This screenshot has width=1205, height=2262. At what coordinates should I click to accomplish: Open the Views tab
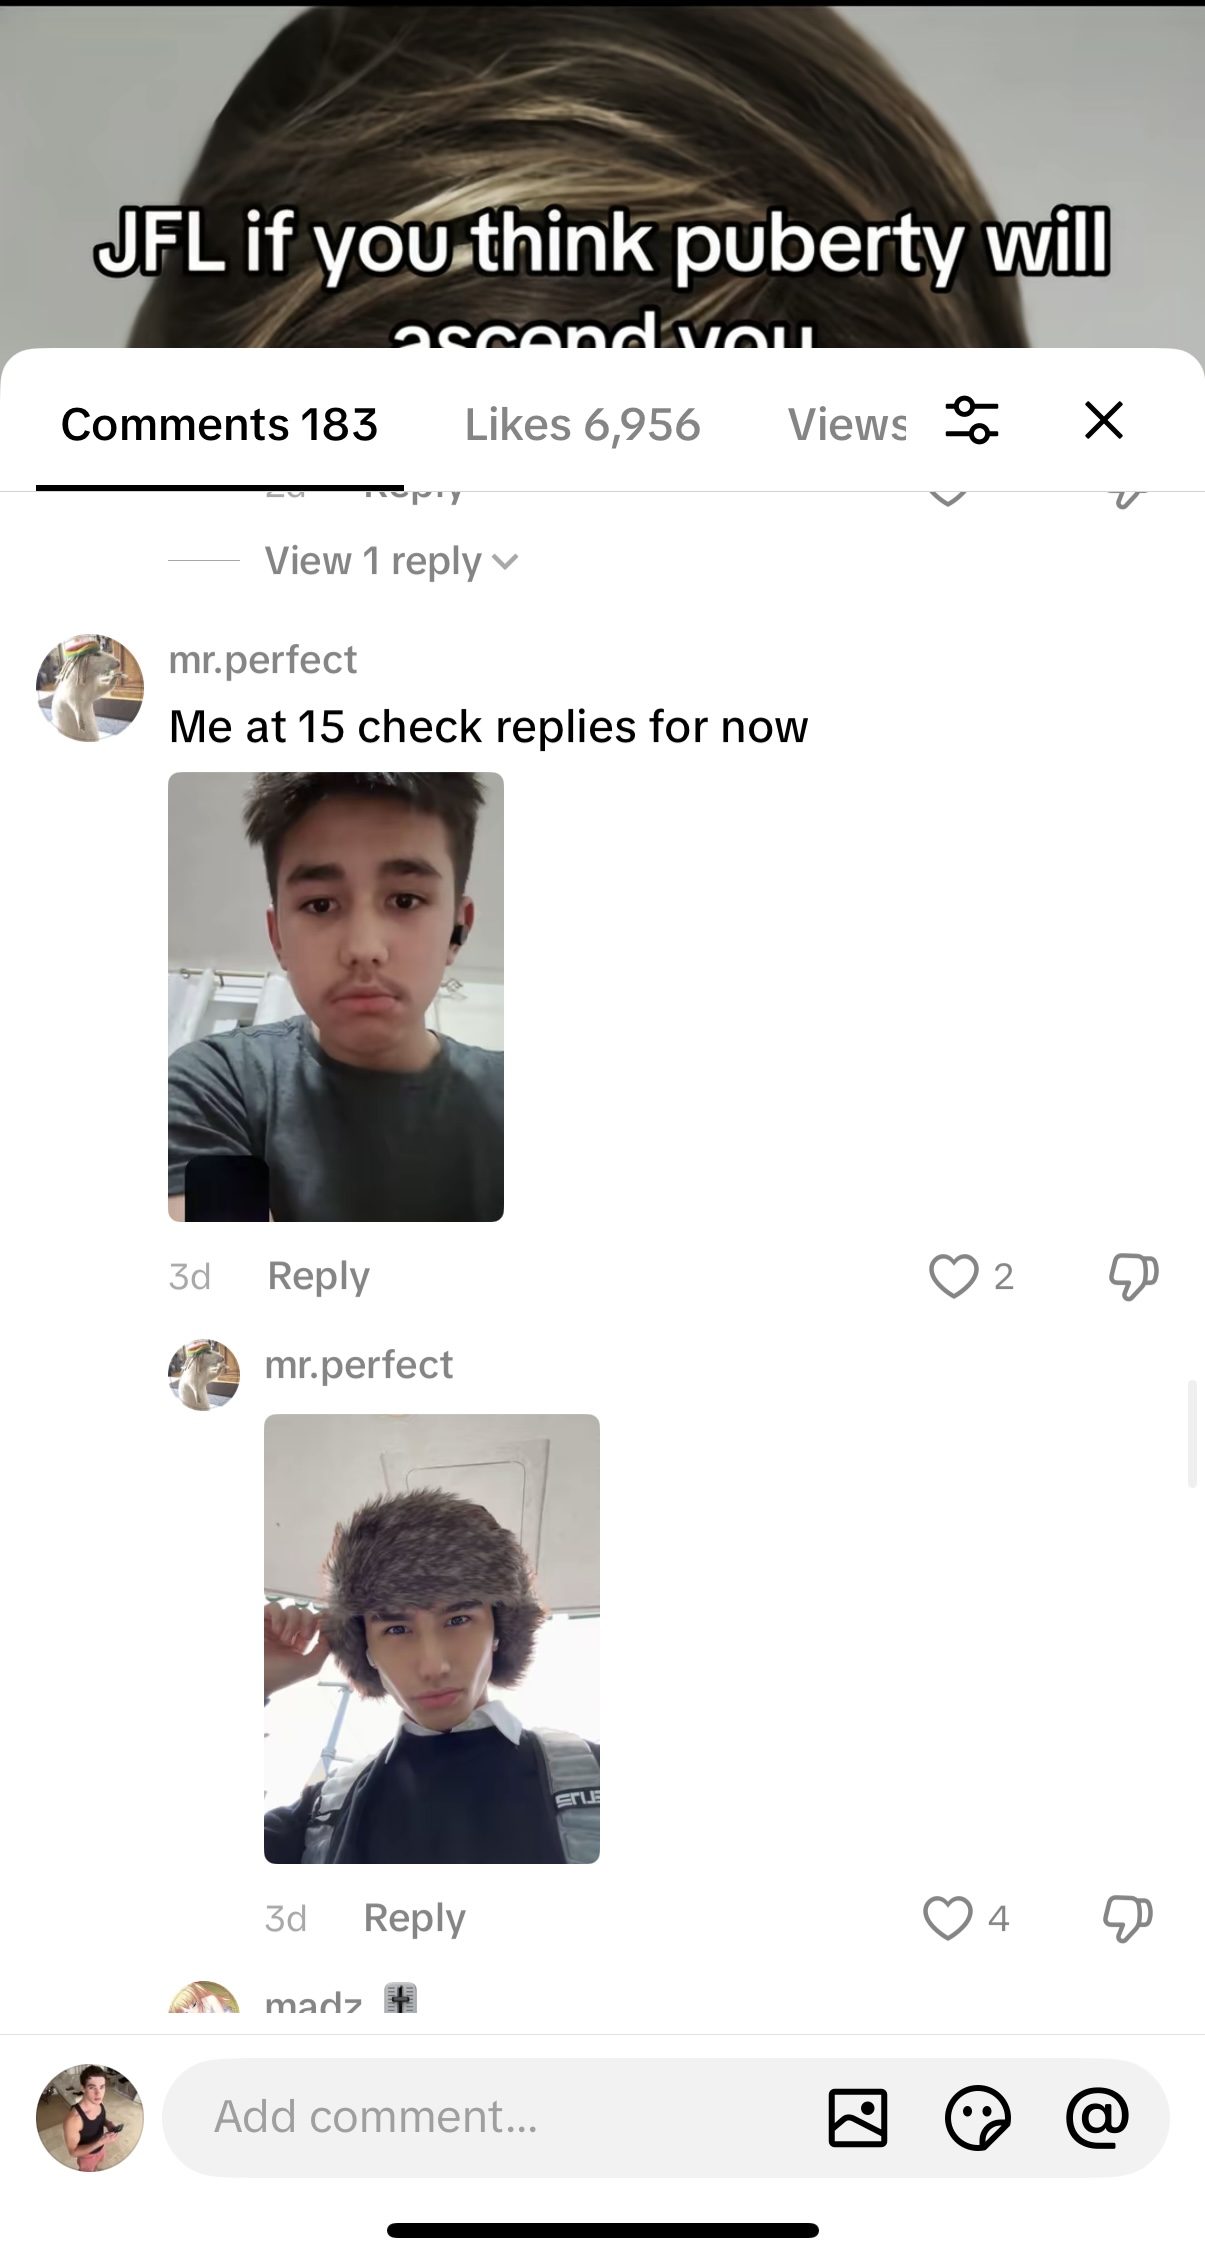(x=846, y=425)
